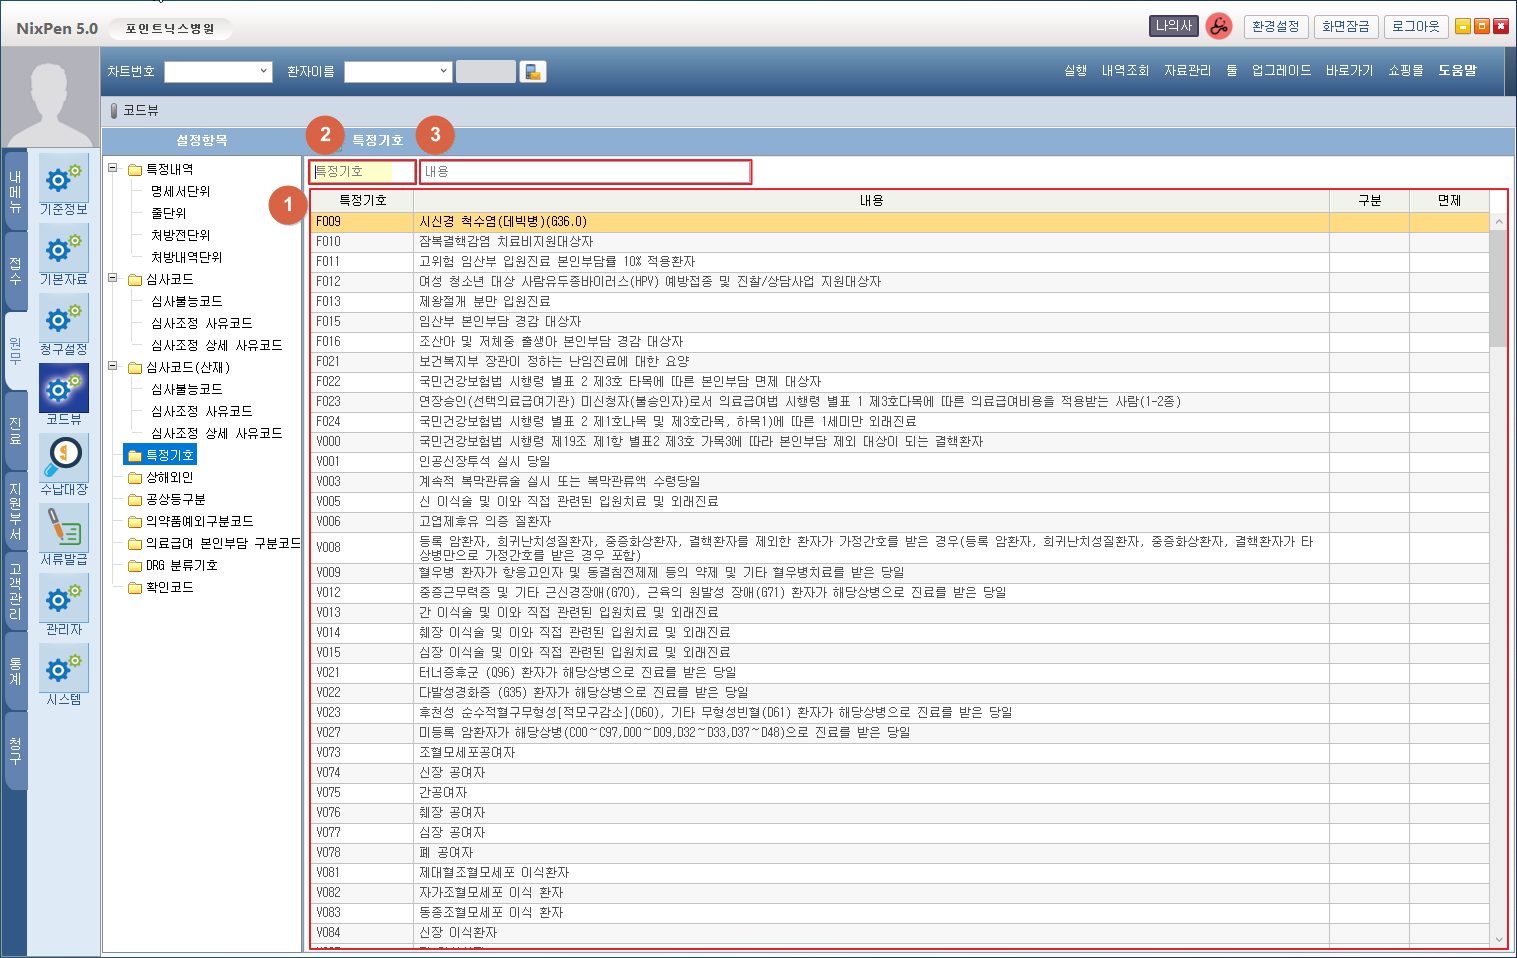The height and width of the screenshot is (958, 1517).
Task: Click the 시스템 gear icon
Action: point(64,670)
